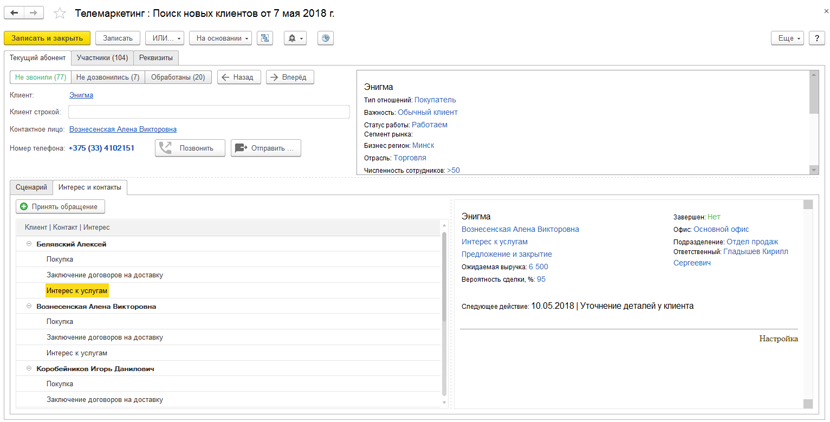Open the Сценарий tab

tap(31, 187)
